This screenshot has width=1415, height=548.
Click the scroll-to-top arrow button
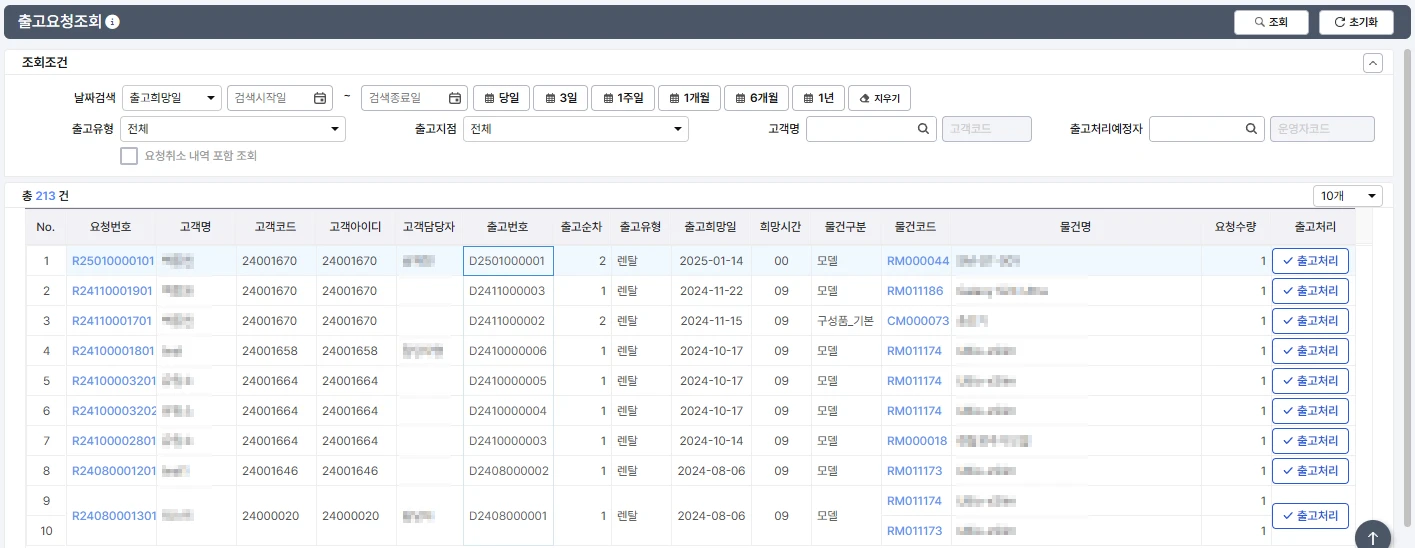pos(1372,537)
